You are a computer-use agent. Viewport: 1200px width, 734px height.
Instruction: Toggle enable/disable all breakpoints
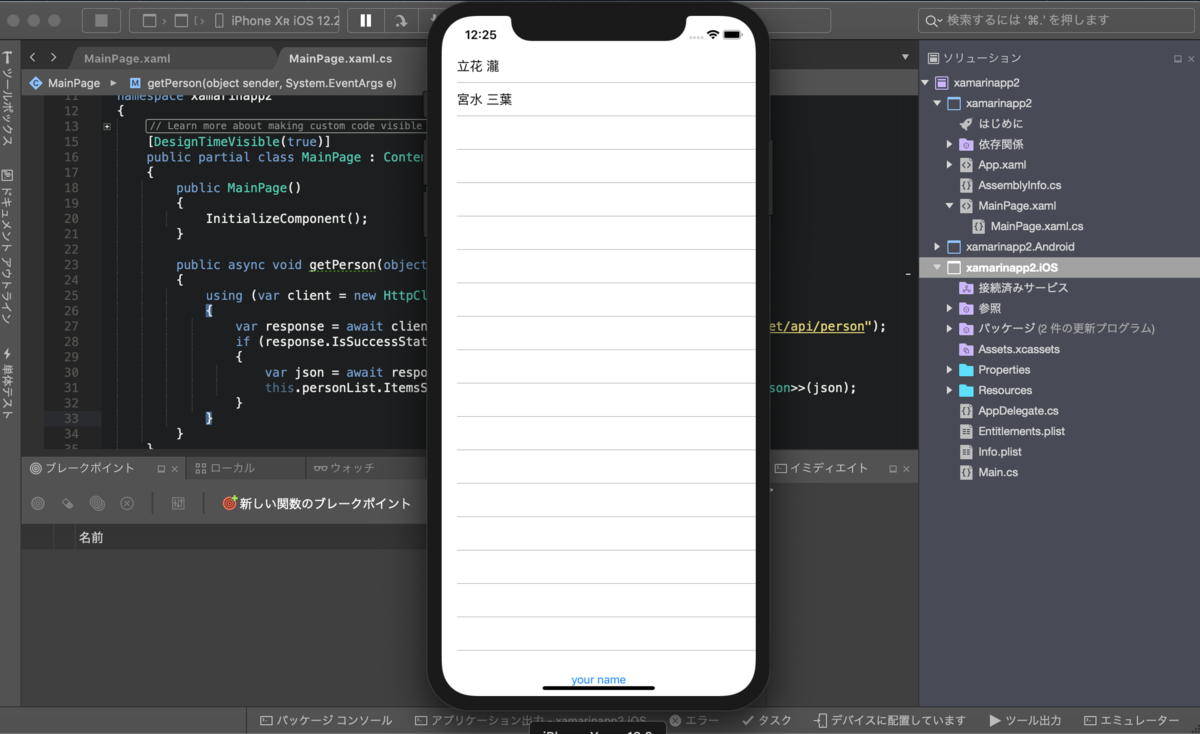point(96,503)
